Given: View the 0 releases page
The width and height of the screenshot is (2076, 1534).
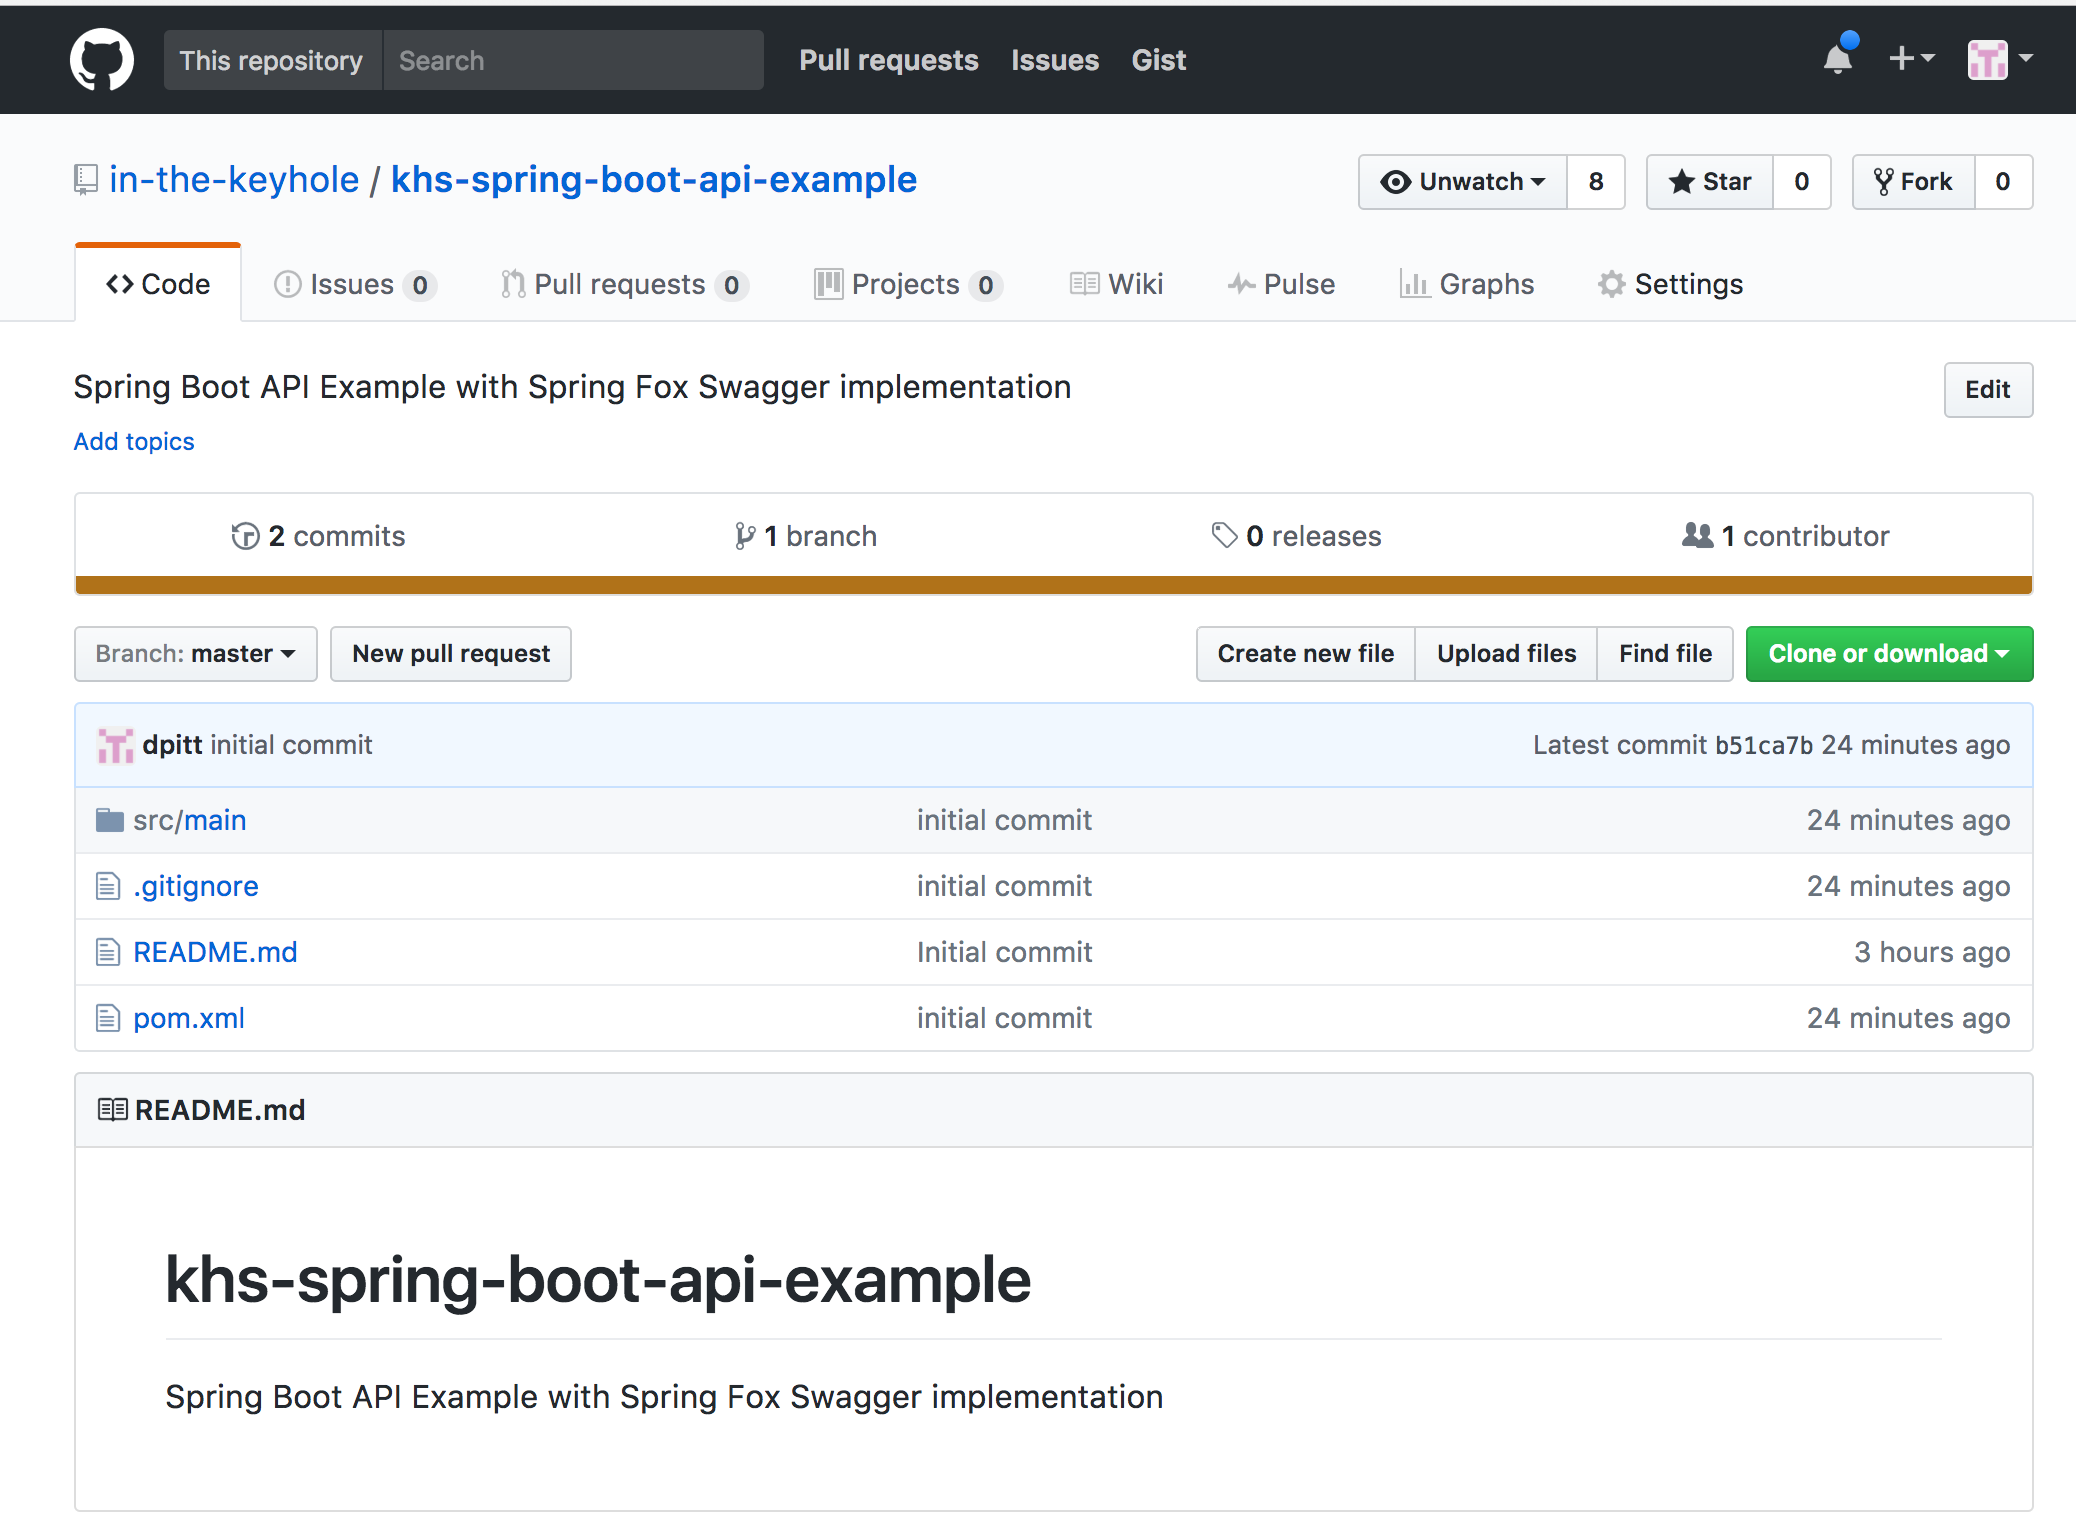Looking at the screenshot, I should pyautogui.click(x=1297, y=536).
